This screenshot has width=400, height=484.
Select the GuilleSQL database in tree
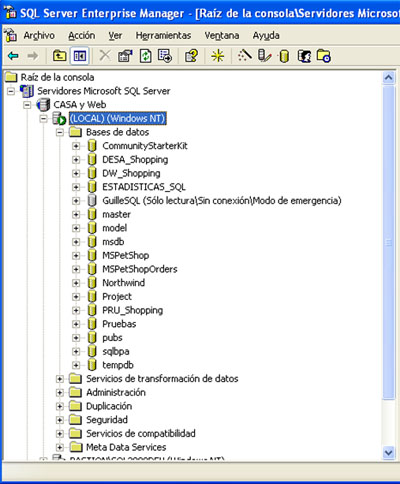[x=222, y=201]
